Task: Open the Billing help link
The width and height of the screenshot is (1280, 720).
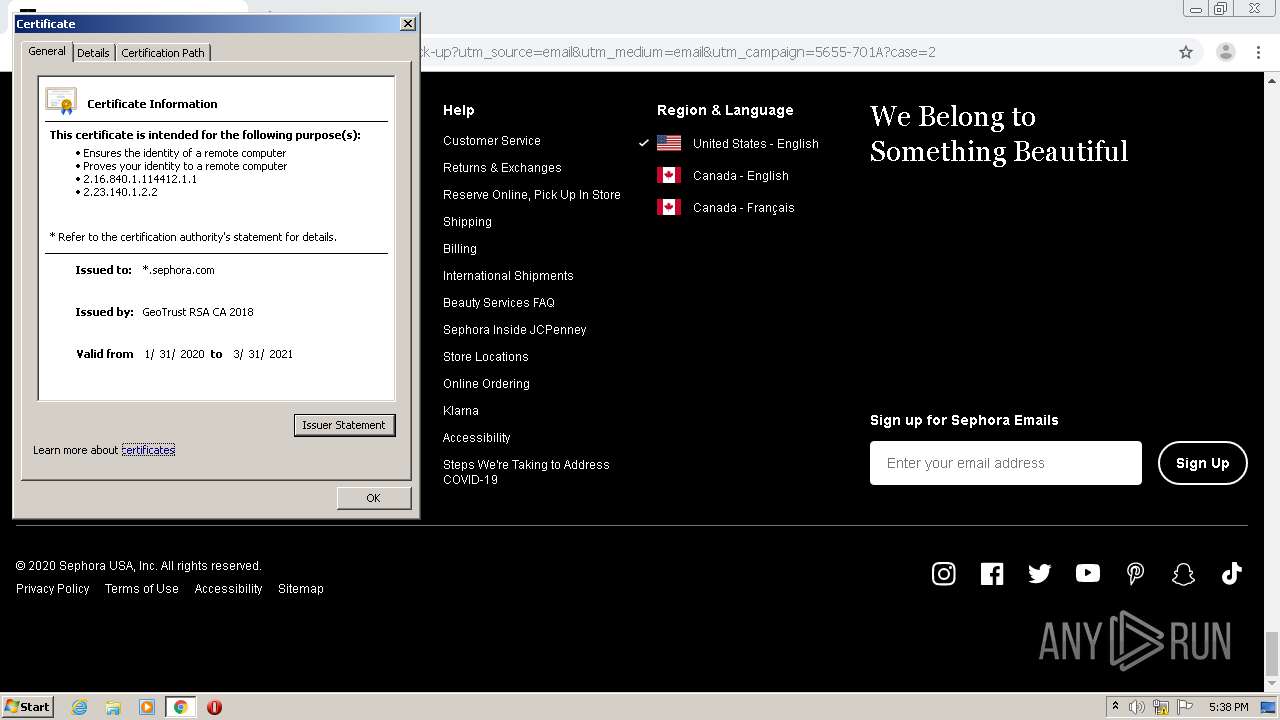Action: click(460, 249)
